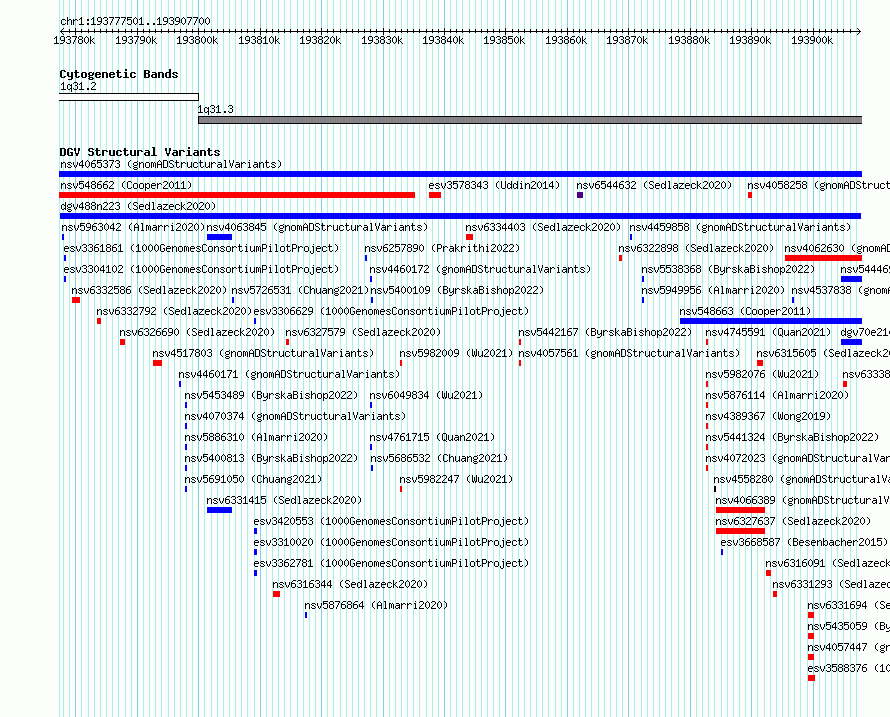Click the nsv4459858 gnomADStructuralVariants label
Image resolution: width=890 pixels, height=717 pixels.
pos(740,227)
